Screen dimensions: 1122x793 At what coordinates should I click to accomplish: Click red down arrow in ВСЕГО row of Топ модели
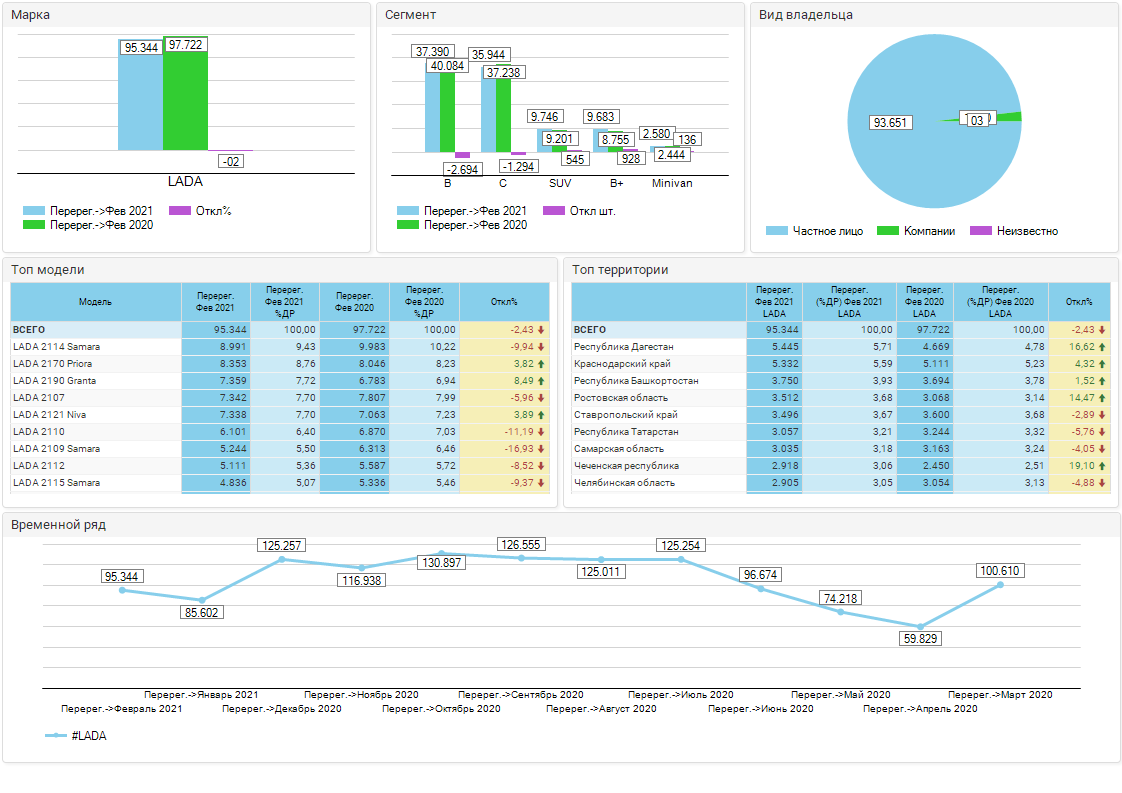[x=541, y=330]
